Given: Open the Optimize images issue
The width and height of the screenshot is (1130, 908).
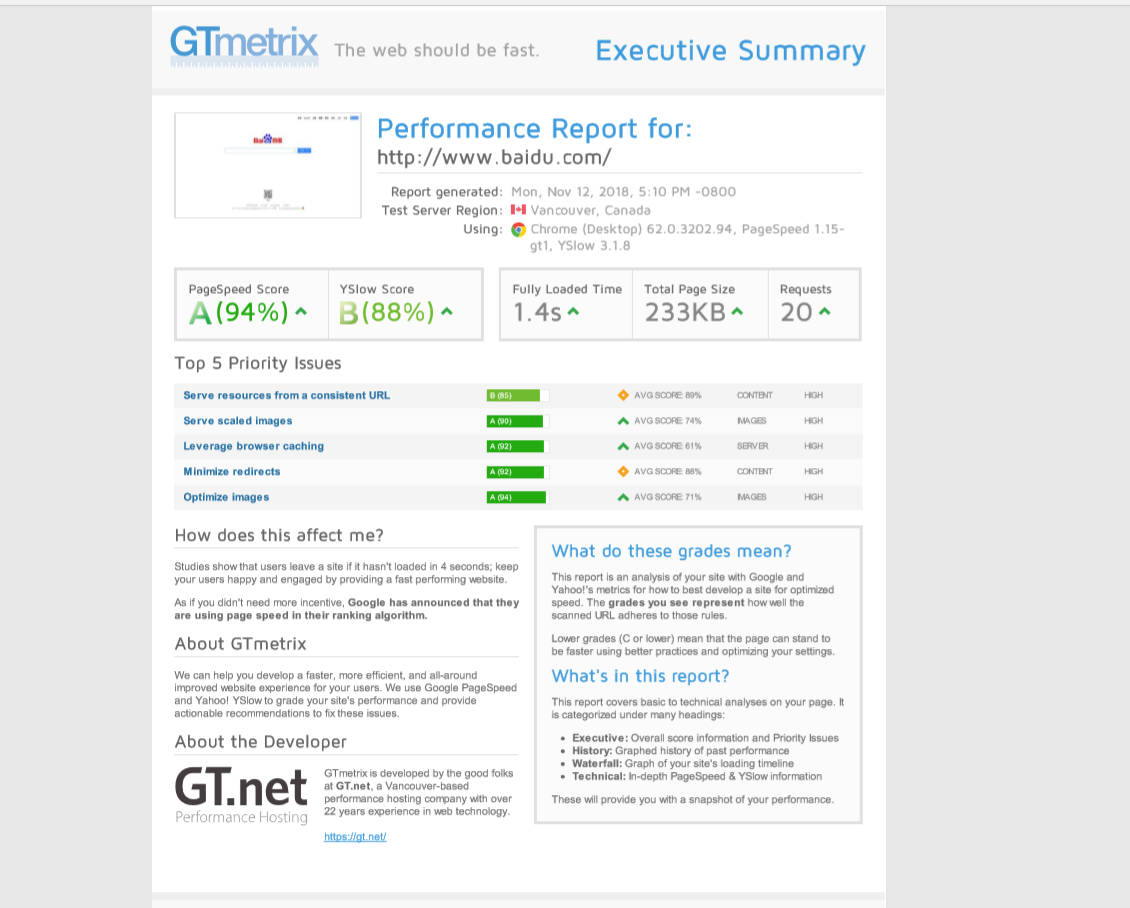Looking at the screenshot, I should click(x=226, y=497).
